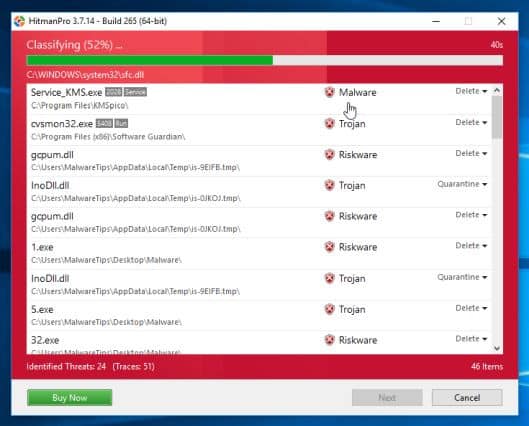
Task: Click the Malware label for Service_KMS.exe
Action: point(358,92)
